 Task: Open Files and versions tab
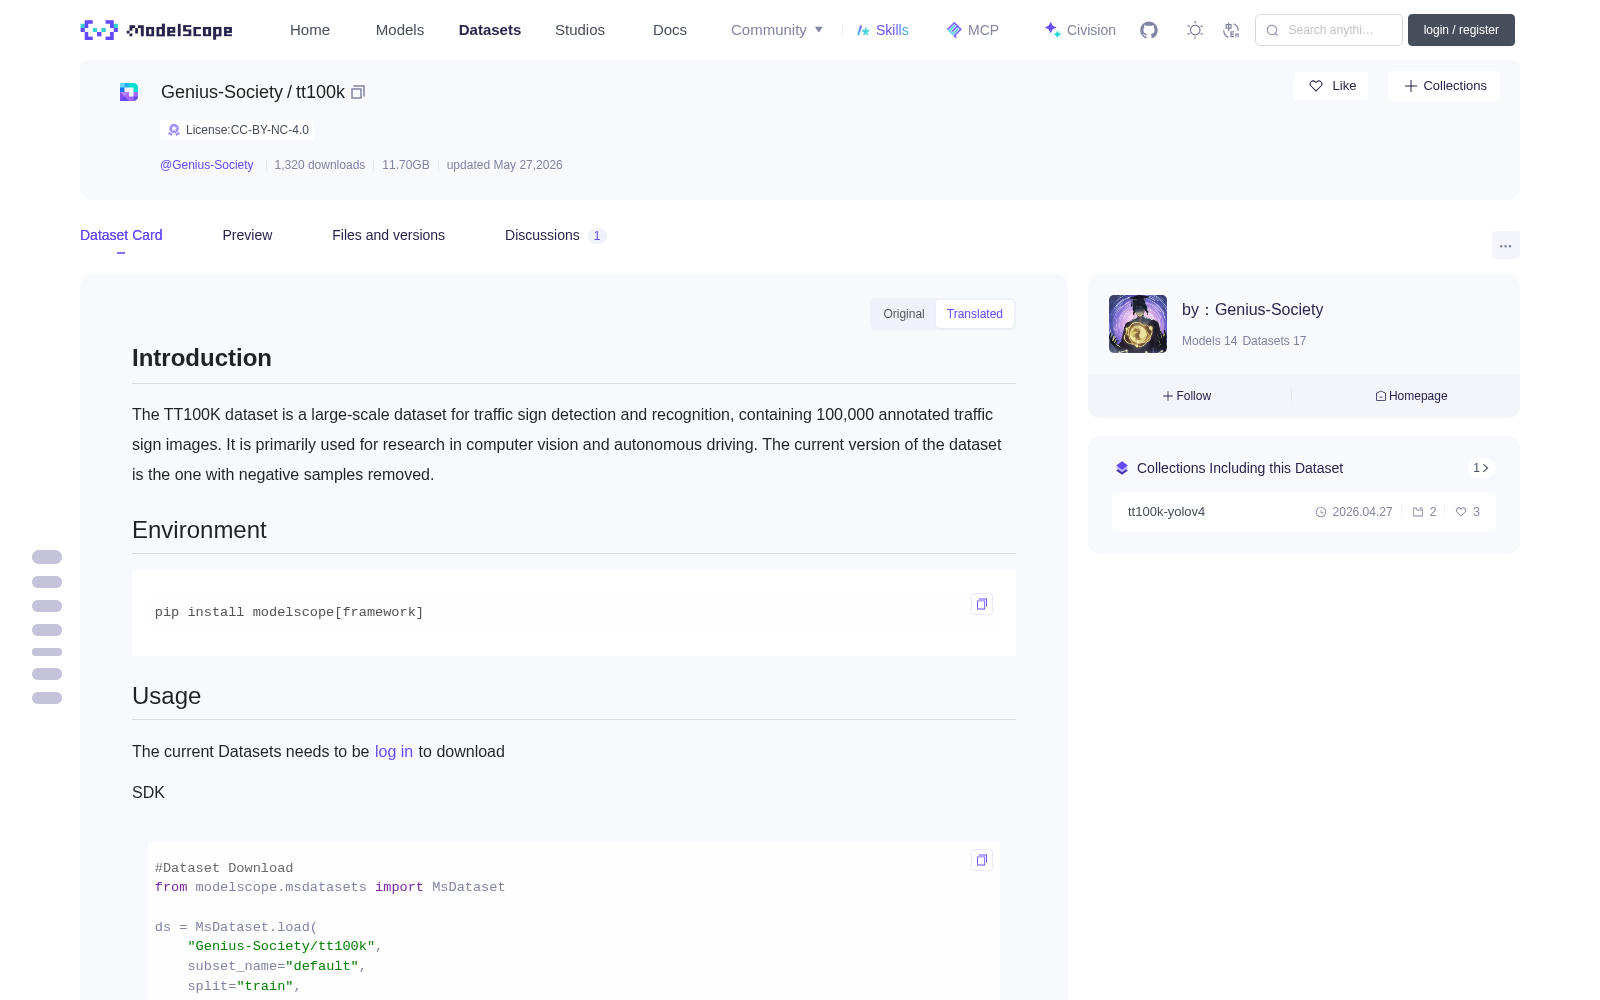(388, 235)
